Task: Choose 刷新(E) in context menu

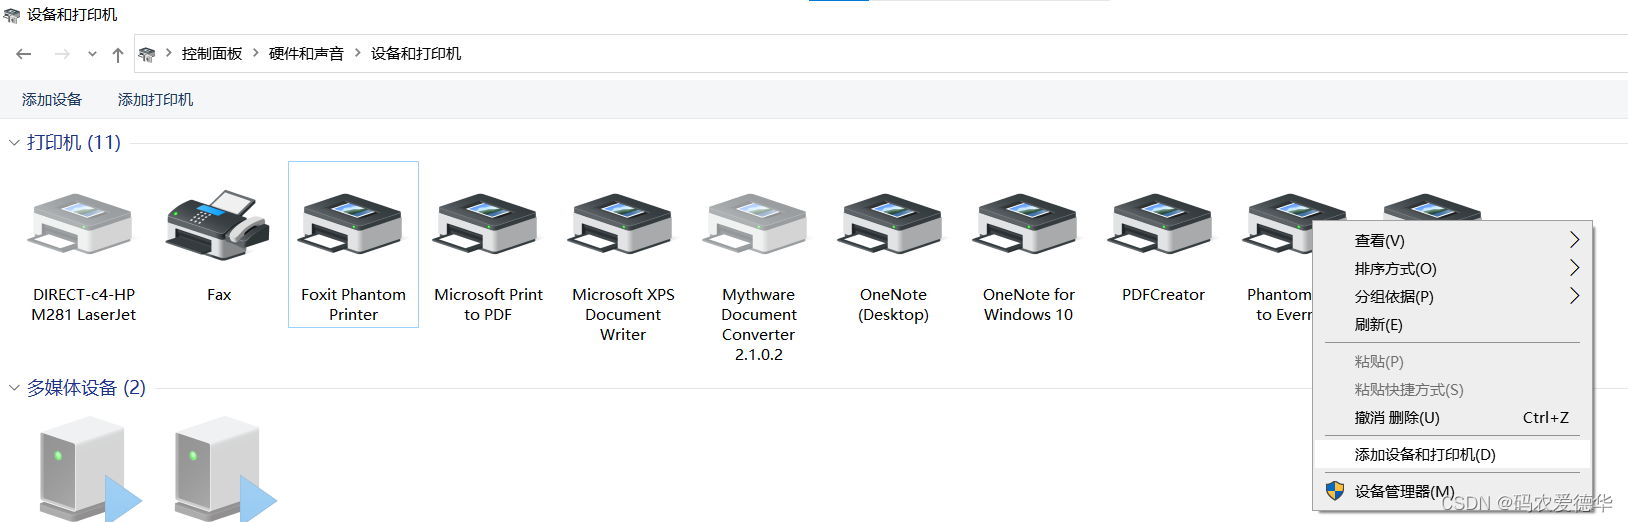Action: 1452,325
